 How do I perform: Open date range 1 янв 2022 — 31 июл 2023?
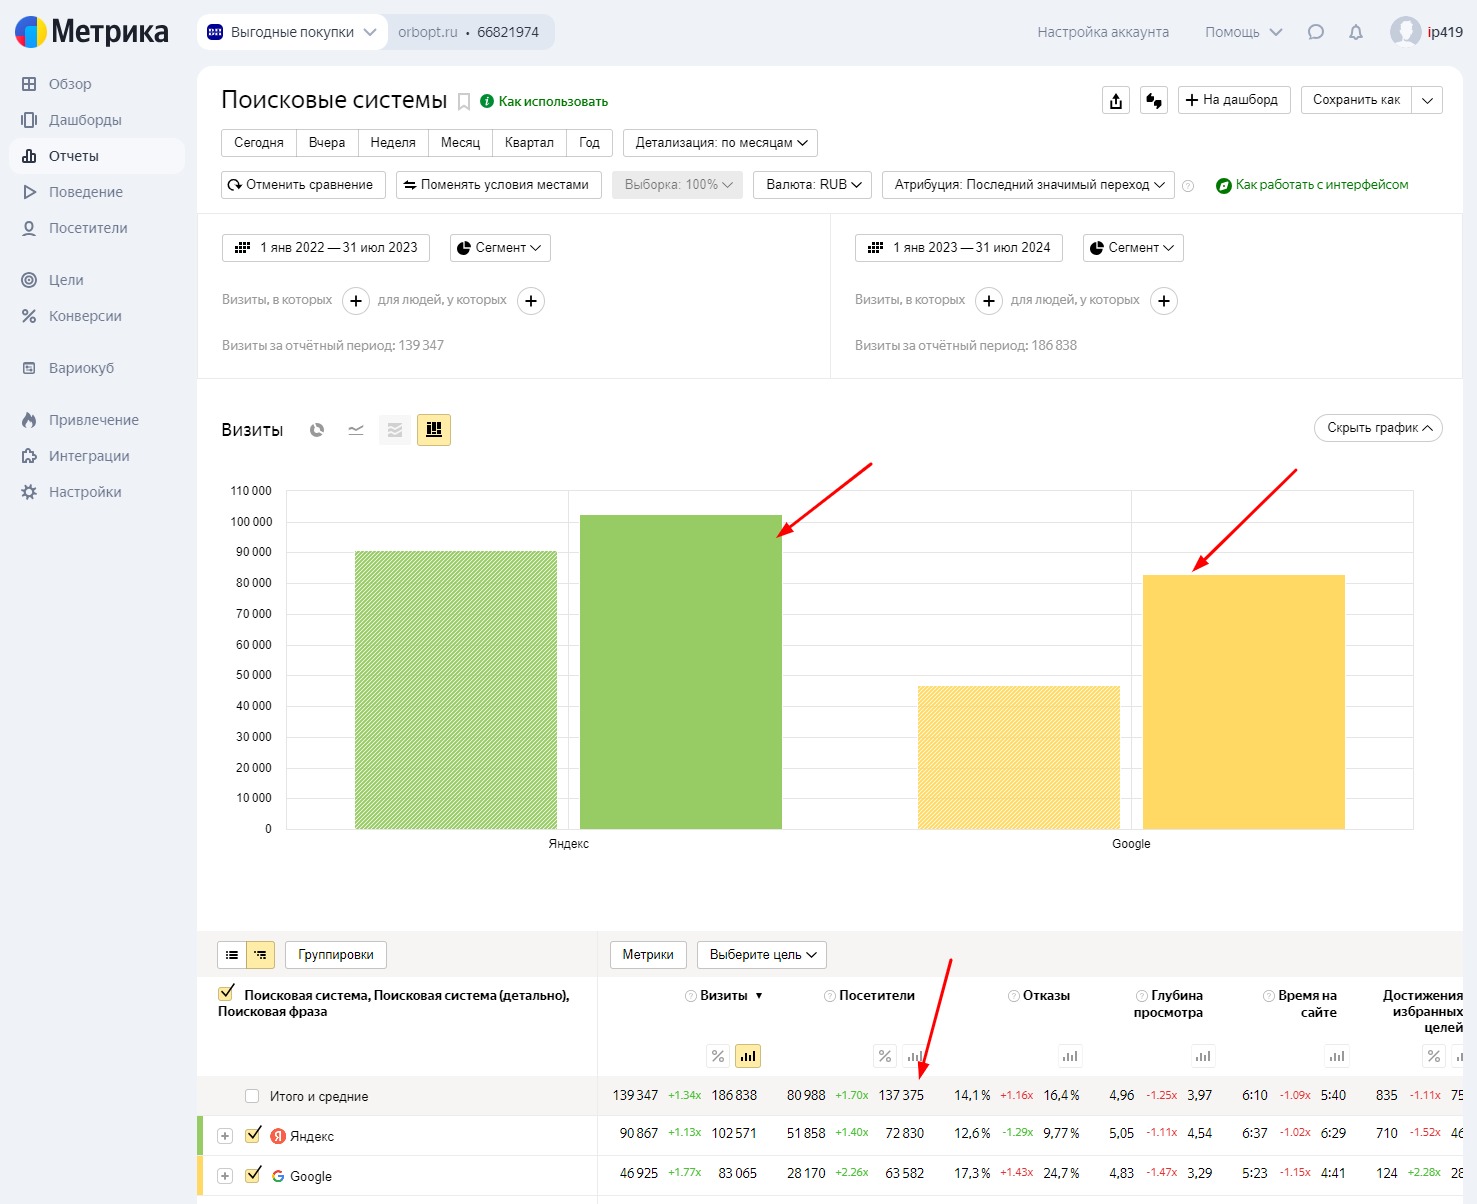coord(326,248)
